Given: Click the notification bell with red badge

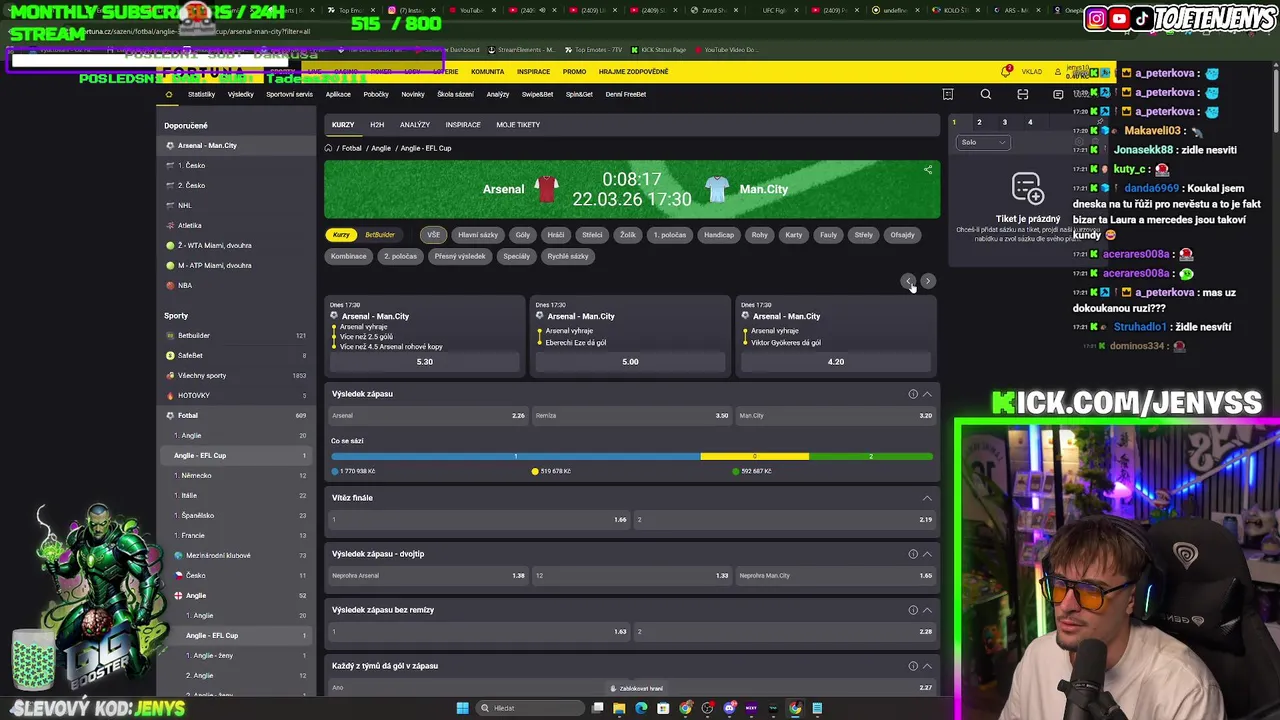Looking at the screenshot, I should pos(1006,71).
